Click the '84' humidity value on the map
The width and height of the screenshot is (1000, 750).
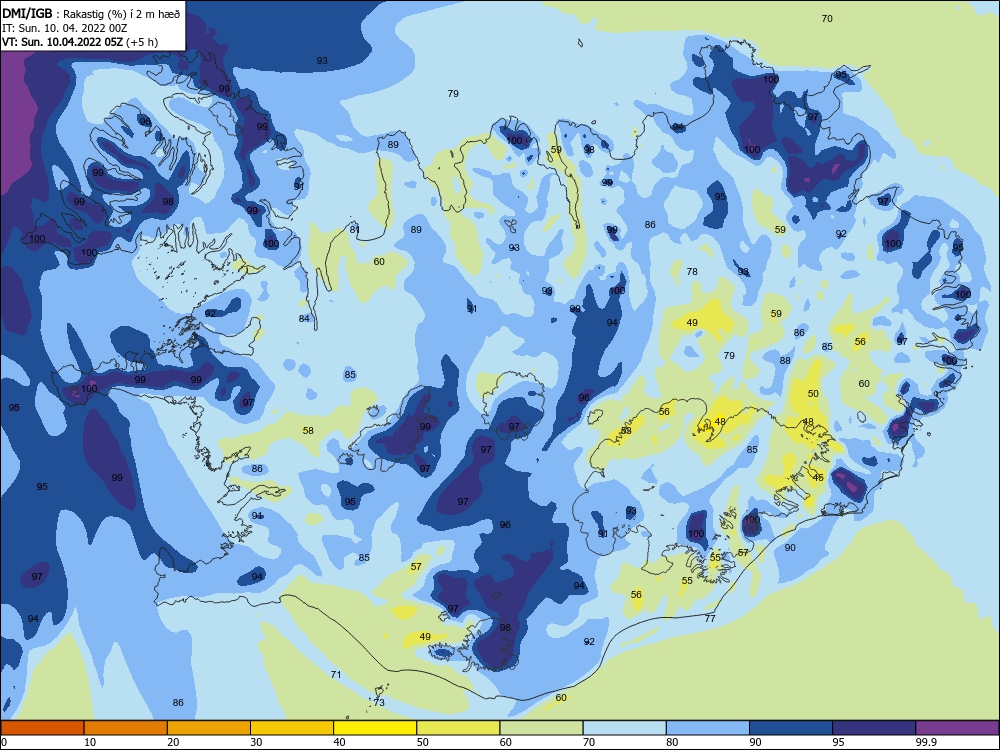tap(304, 318)
